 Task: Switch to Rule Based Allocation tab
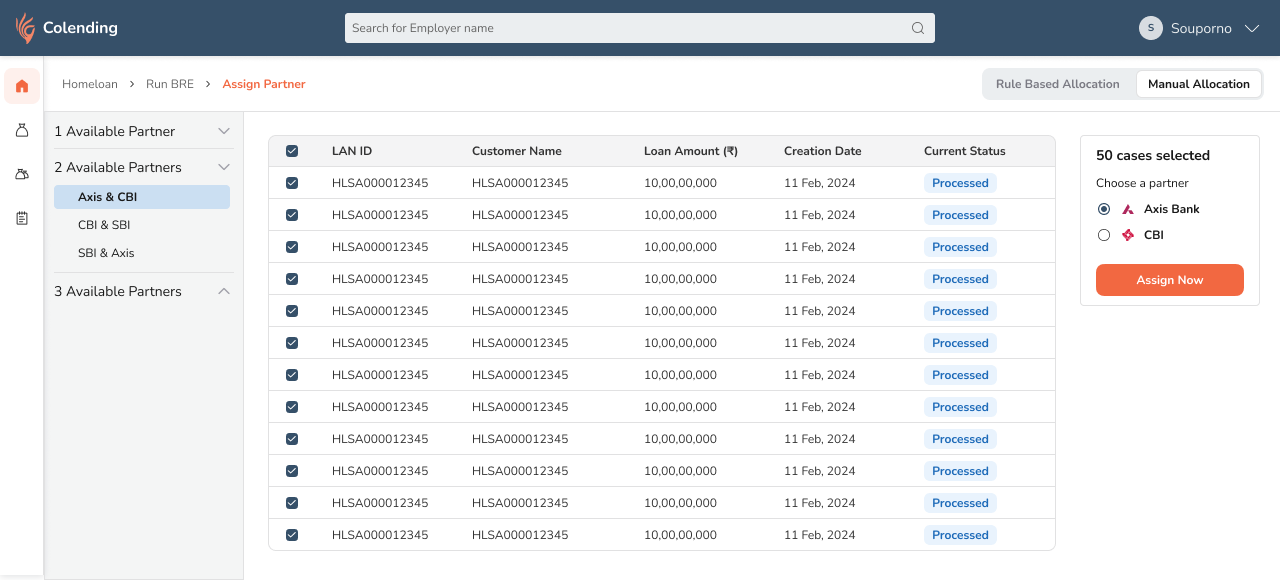click(1058, 84)
